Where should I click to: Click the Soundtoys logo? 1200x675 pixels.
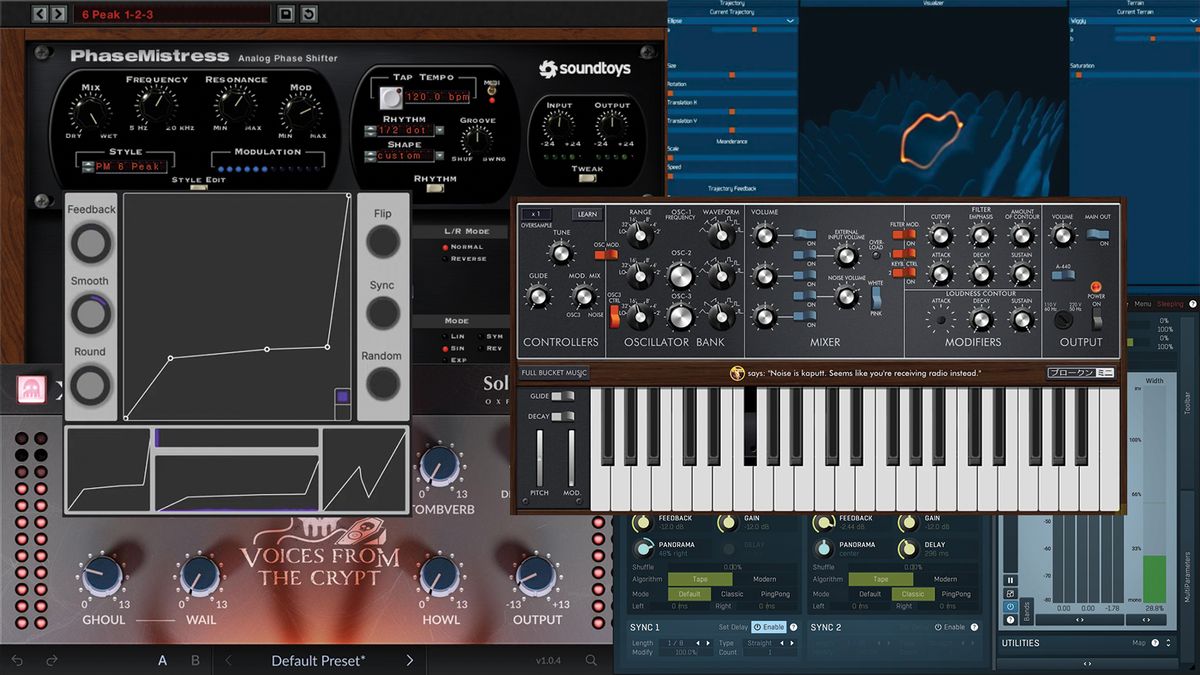586,69
